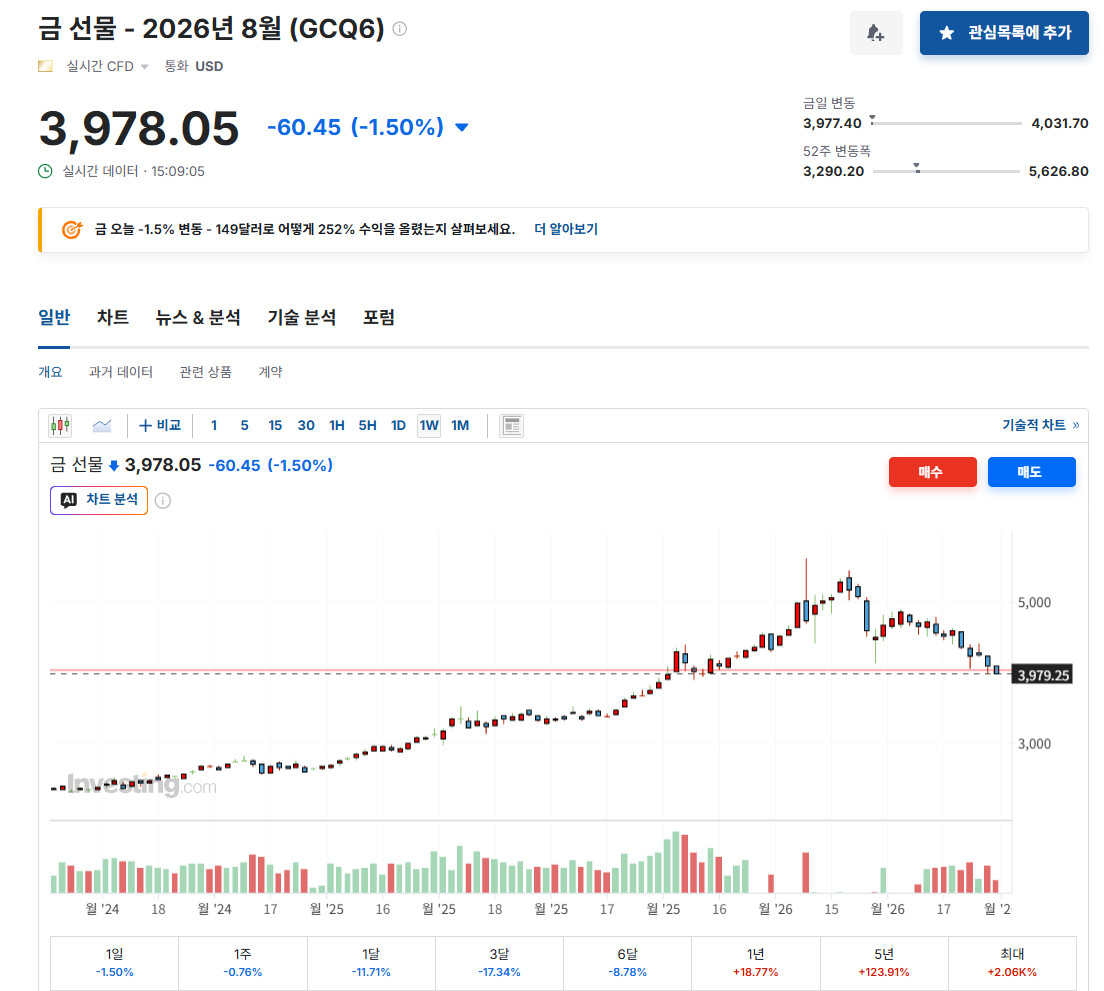Select the 1M timeframe interval
1104x991 pixels.
pyautogui.click(x=460, y=425)
